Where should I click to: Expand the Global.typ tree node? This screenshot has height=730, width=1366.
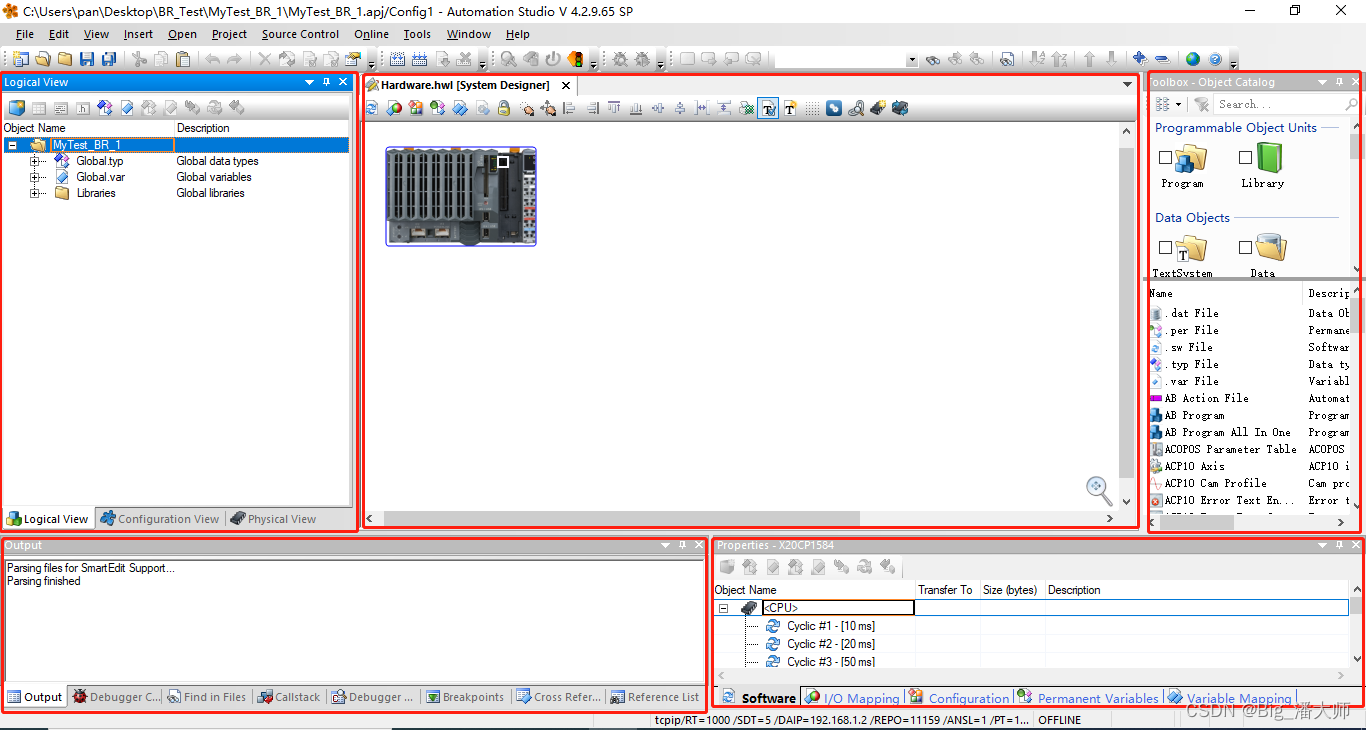coord(35,161)
